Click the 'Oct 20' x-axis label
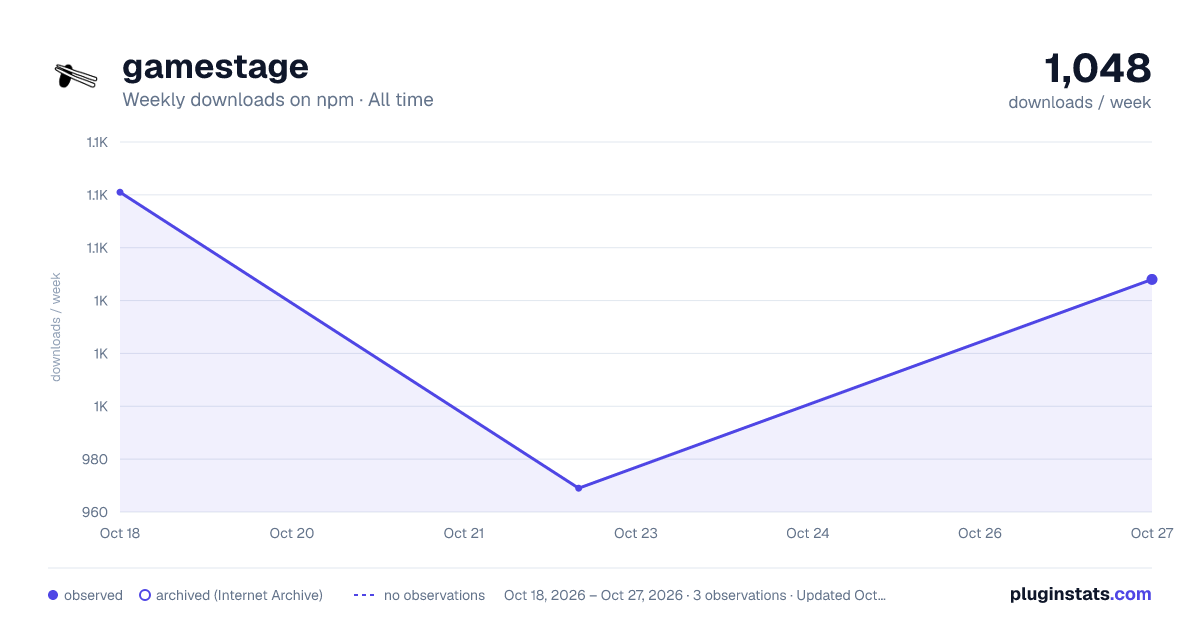 [x=292, y=533]
